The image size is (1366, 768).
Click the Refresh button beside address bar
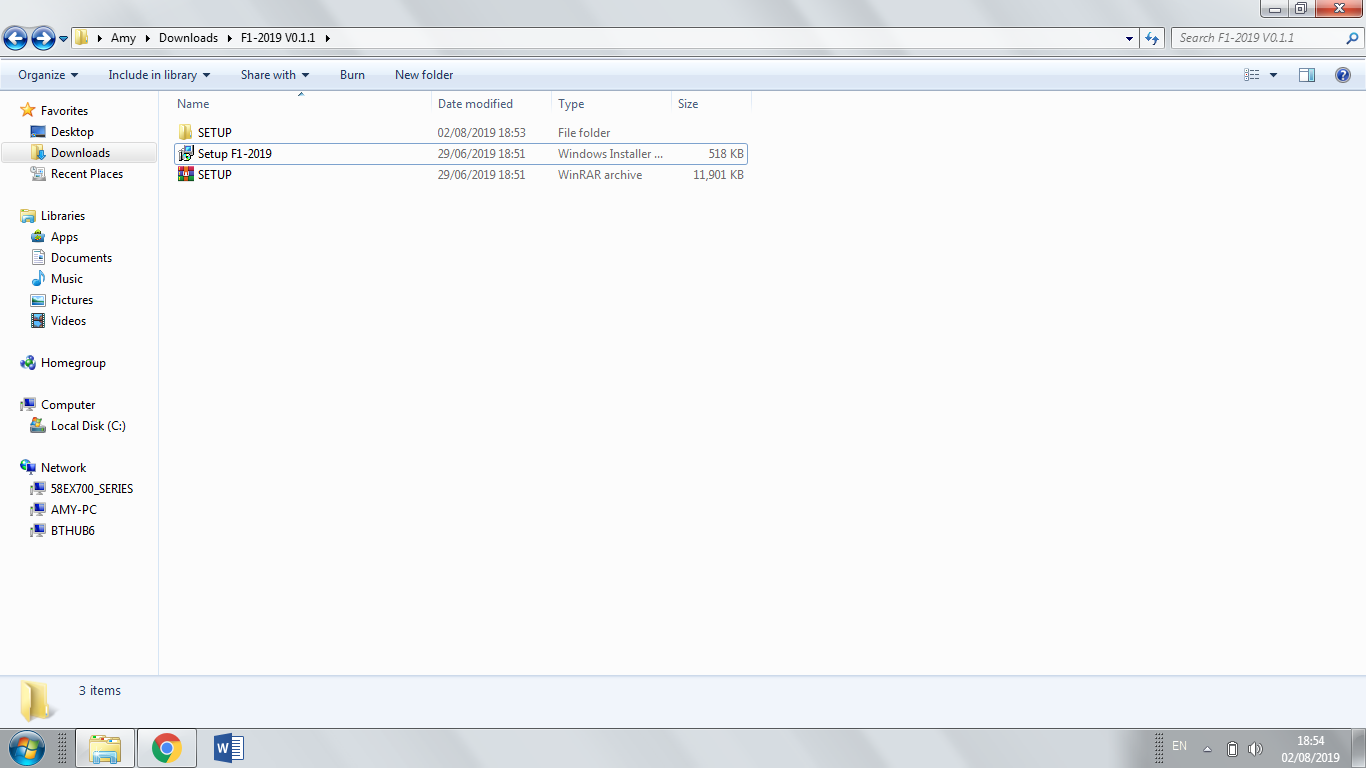click(1152, 38)
